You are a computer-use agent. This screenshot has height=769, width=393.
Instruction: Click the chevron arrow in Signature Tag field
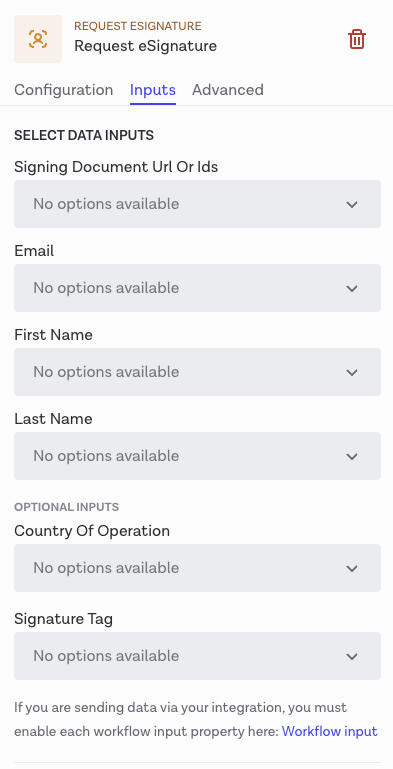pos(352,656)
